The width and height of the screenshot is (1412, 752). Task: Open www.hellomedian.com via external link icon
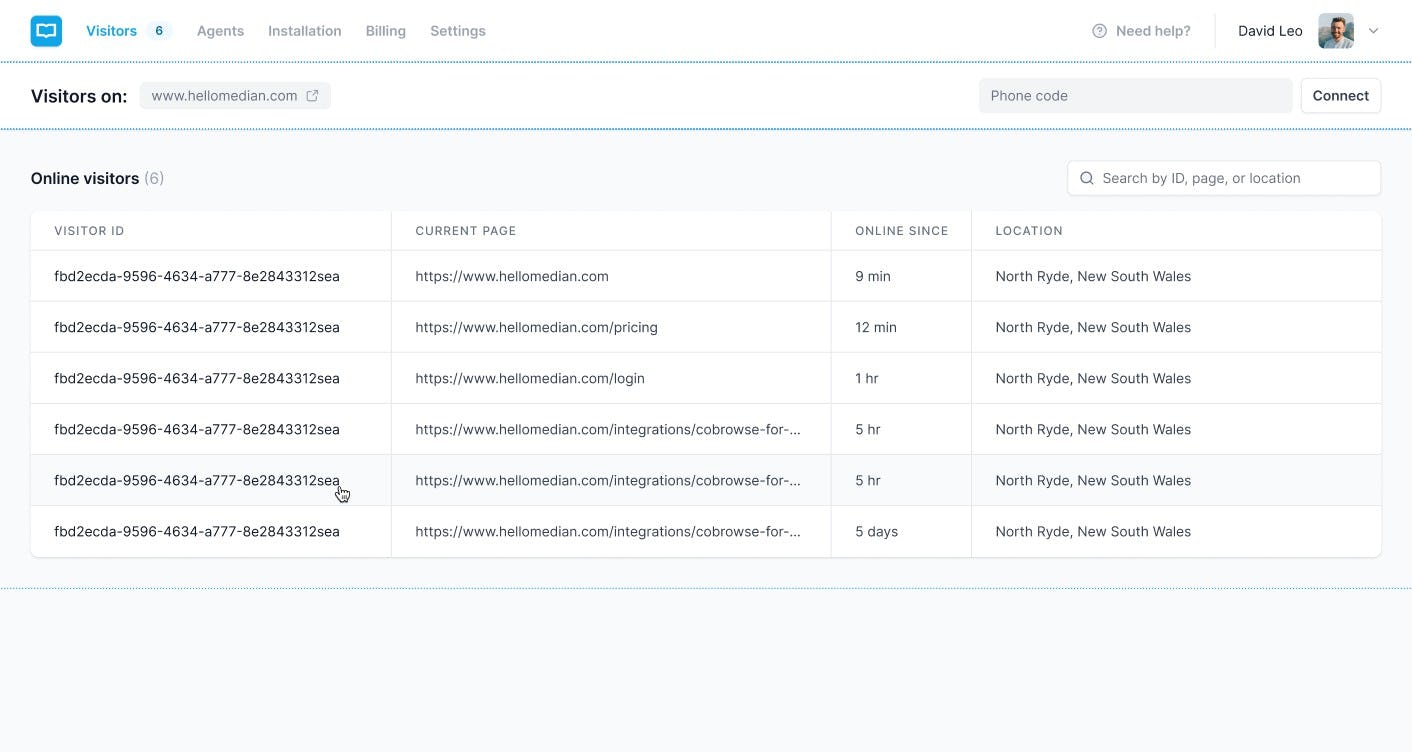[312, 95]
